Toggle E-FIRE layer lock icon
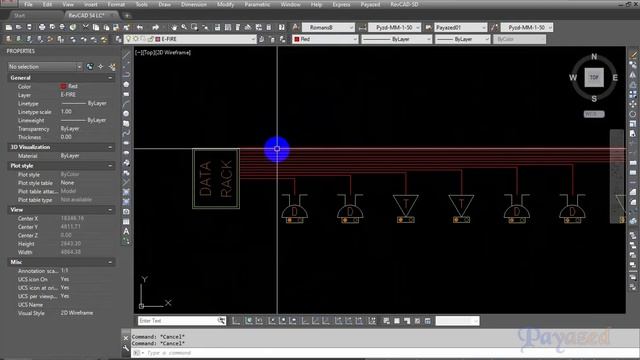Screen dimensions: 640x360 point(150,39)
